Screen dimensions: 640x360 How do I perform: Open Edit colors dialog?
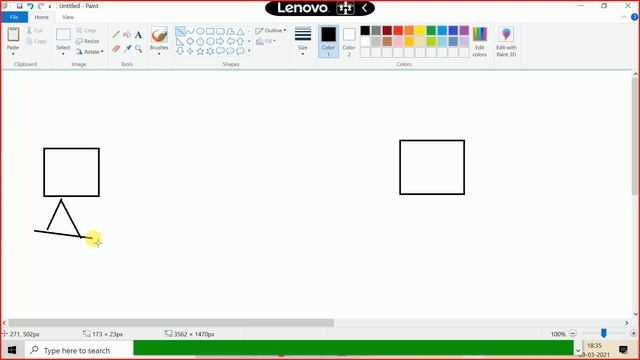480,42
